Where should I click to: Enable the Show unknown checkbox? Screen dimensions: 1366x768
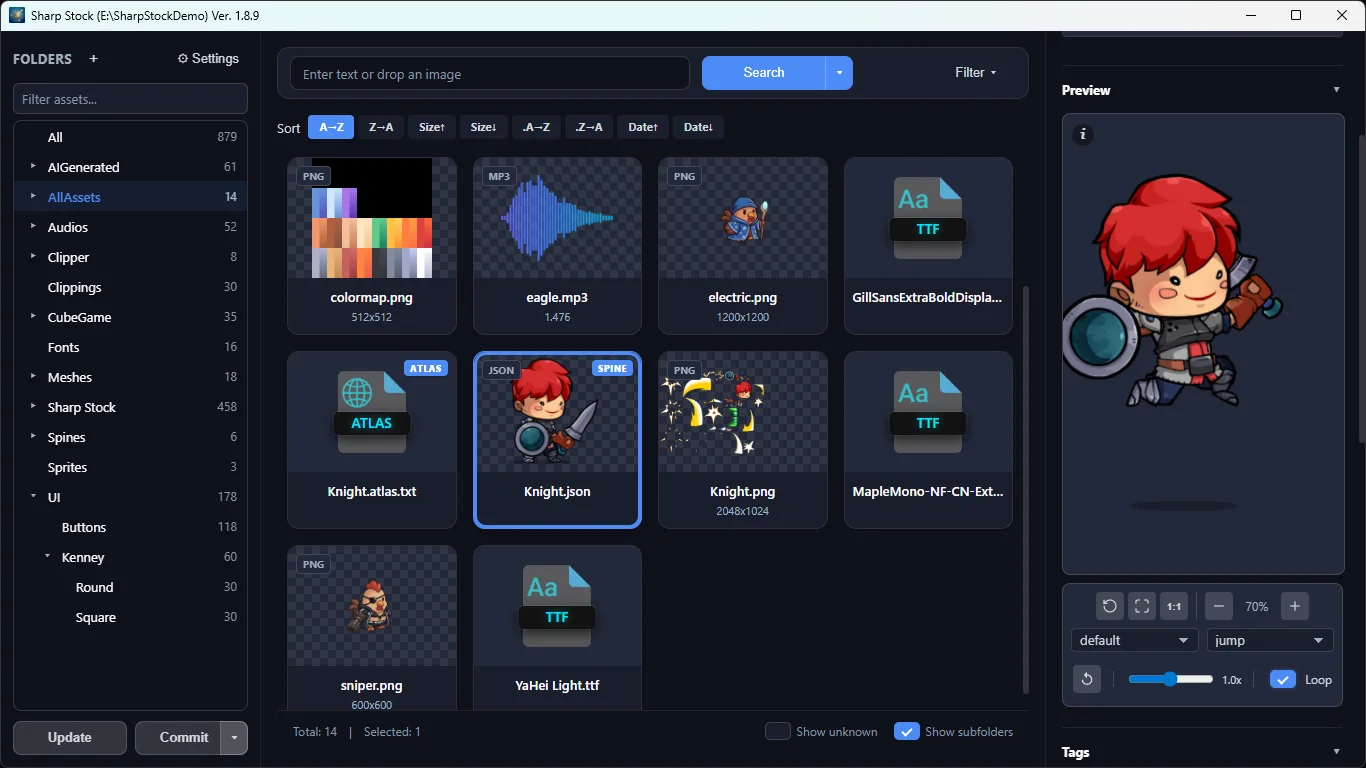click(778, 731)
